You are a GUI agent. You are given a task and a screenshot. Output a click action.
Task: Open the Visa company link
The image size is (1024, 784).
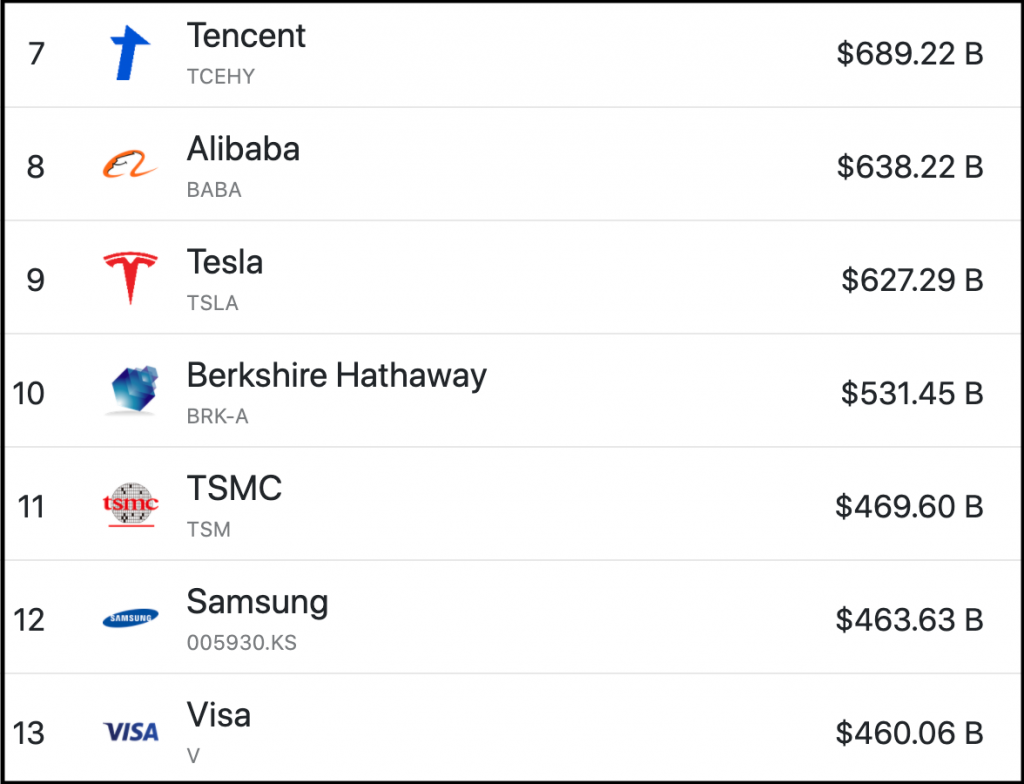point(218,715)
